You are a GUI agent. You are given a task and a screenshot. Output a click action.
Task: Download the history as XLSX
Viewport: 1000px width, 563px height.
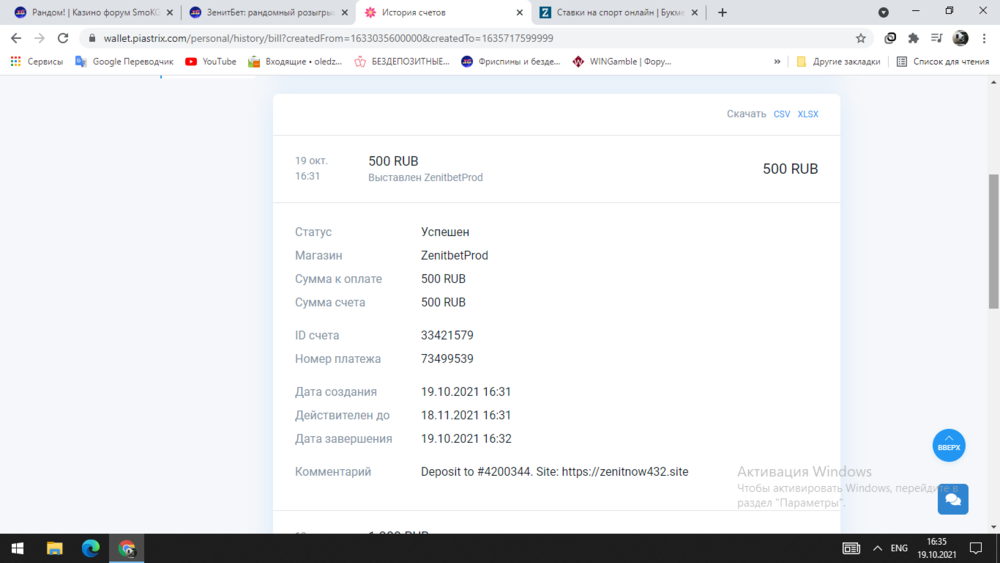coord(807,114)
